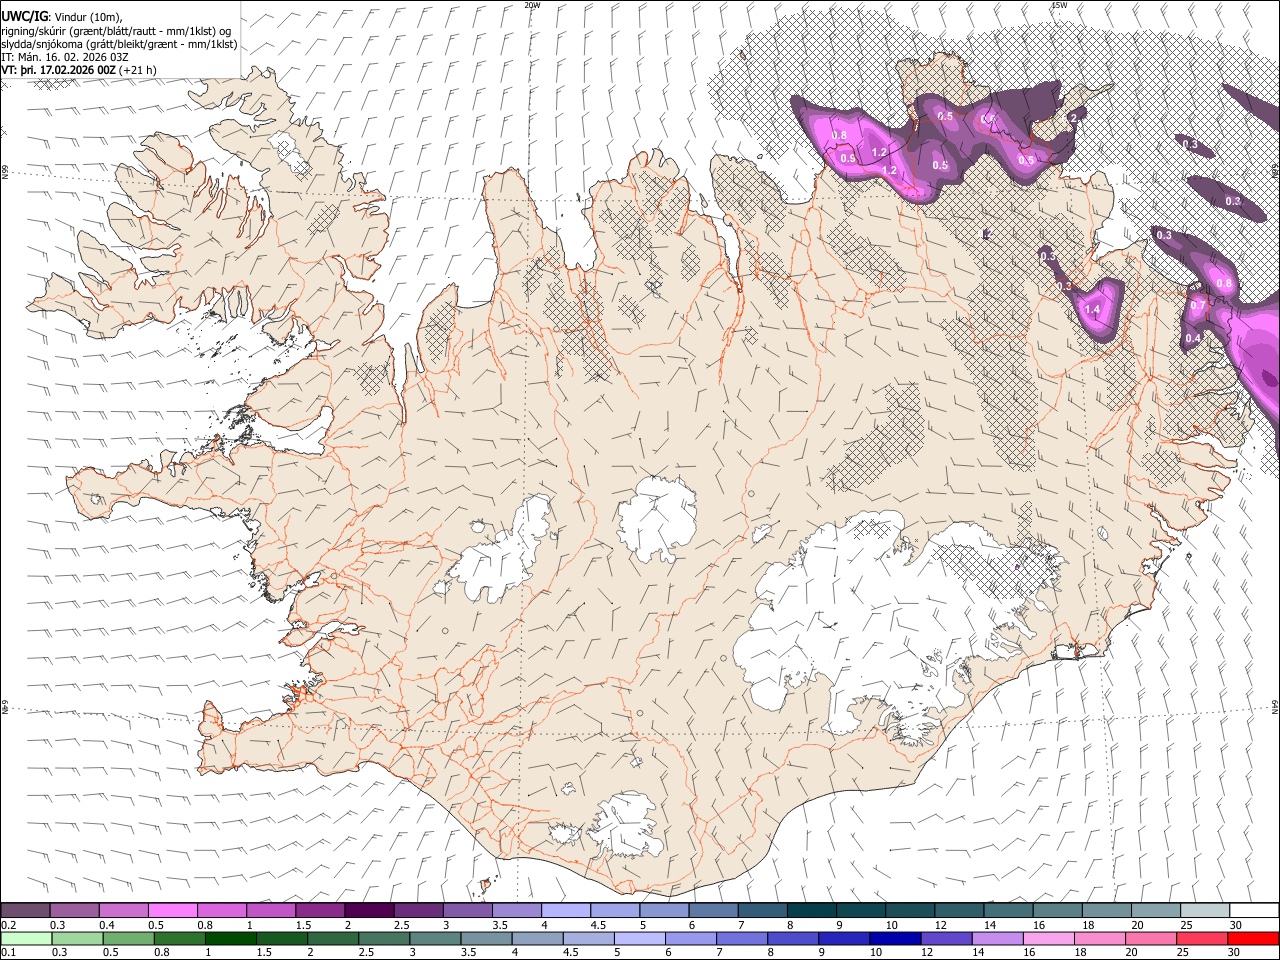Click the "0.2" label in the snow legend
This screenshot has height=960, width=1280.
[x=9, y=925]
